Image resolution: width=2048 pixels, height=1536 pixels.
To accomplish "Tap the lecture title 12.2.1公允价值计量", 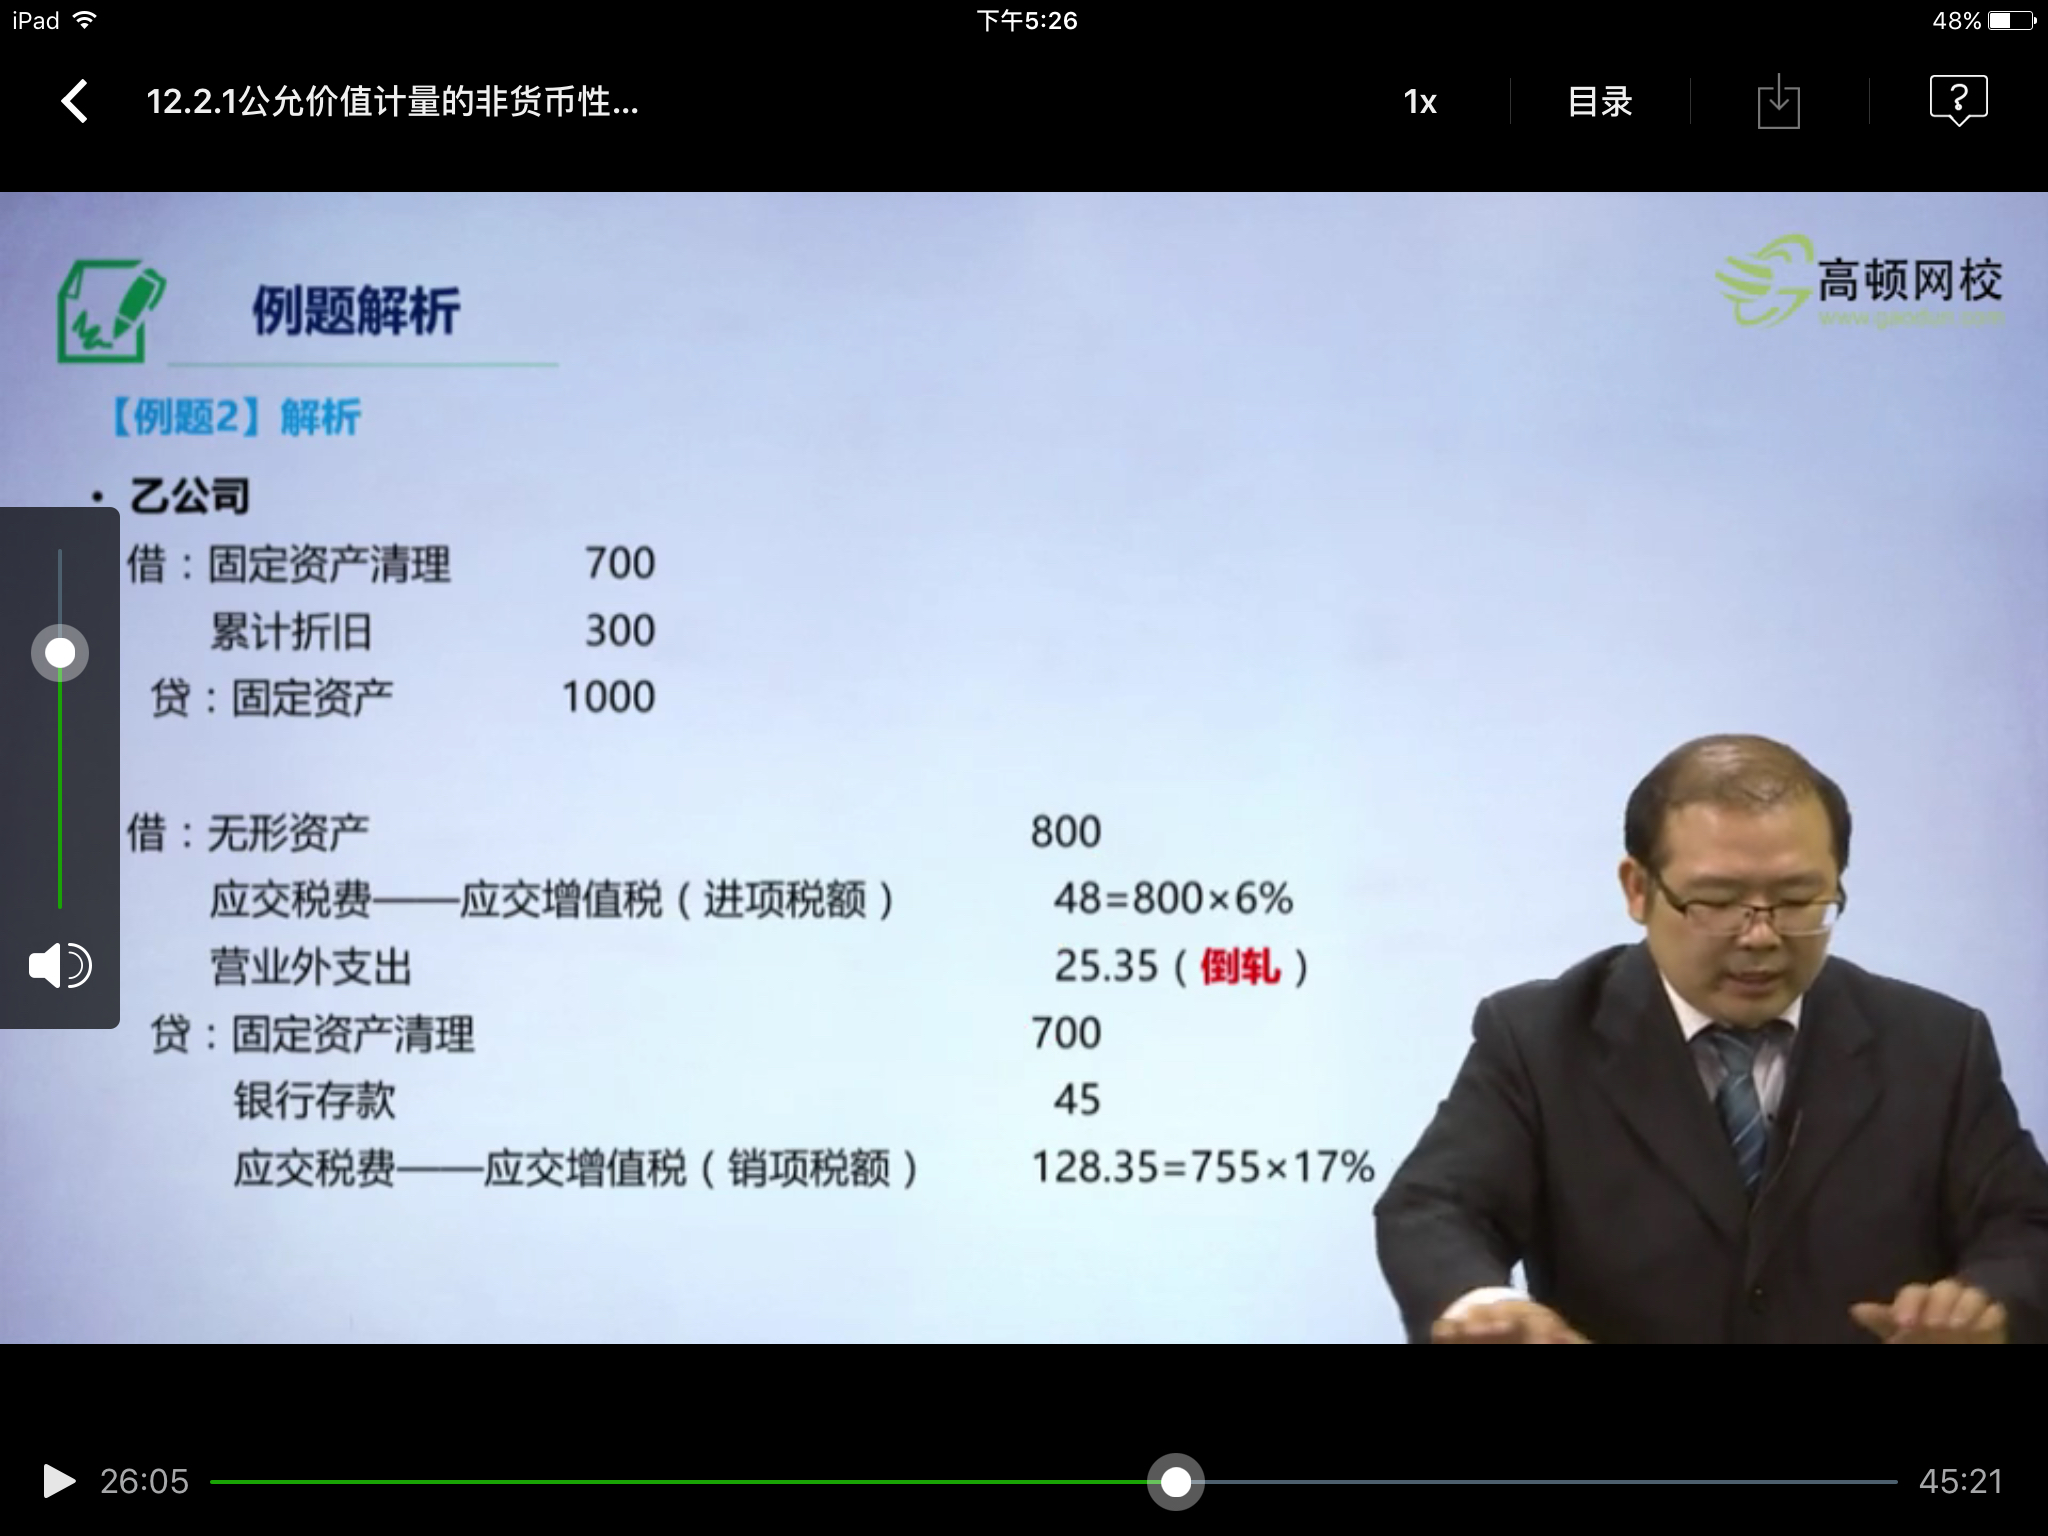I will click(392, 102).
